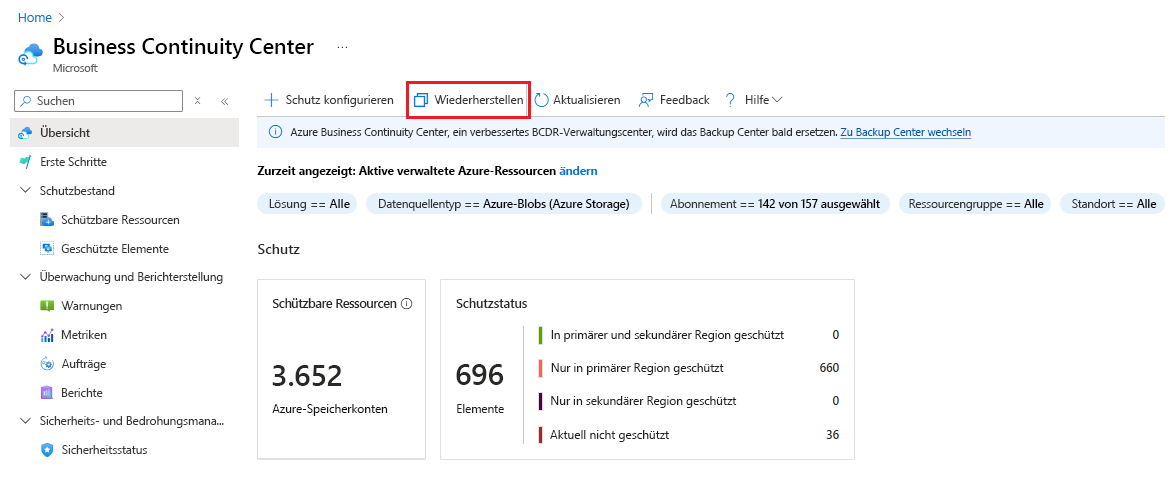
Task: Click the Aktualisieren label
Action: pos(587,100)
